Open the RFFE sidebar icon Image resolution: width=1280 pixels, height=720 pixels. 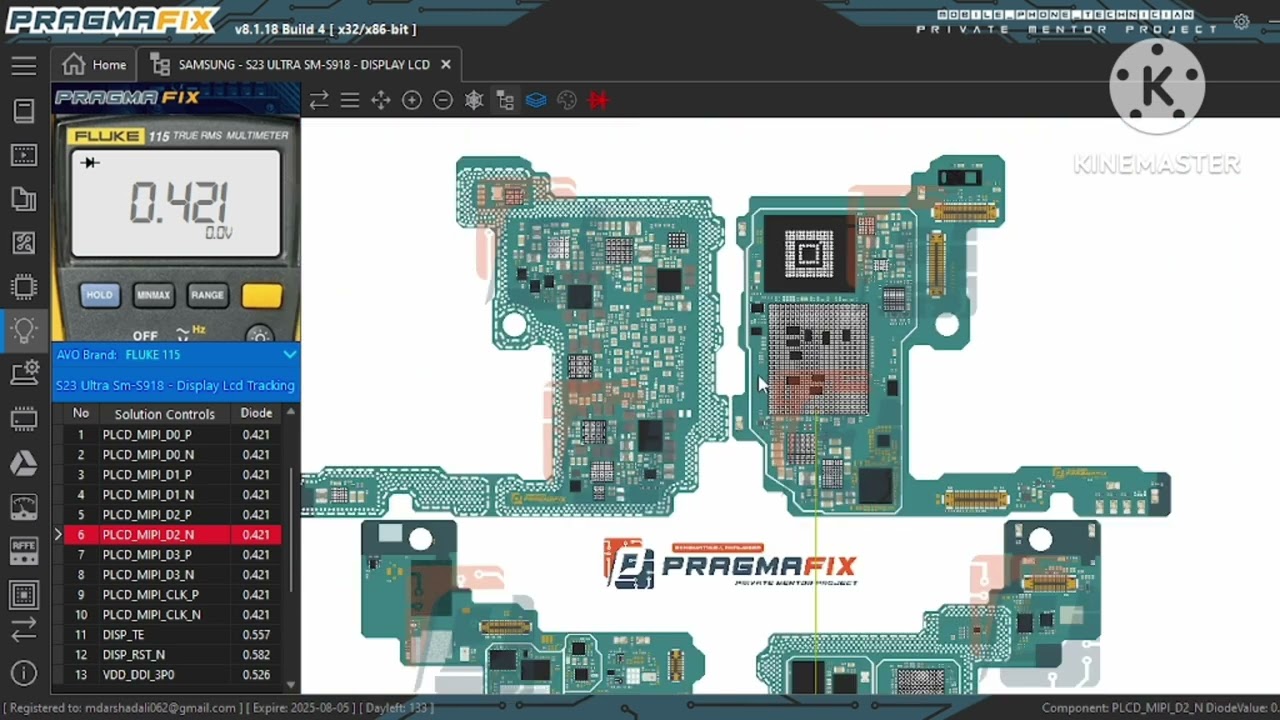pyautogui.click(x=24, y=550)
